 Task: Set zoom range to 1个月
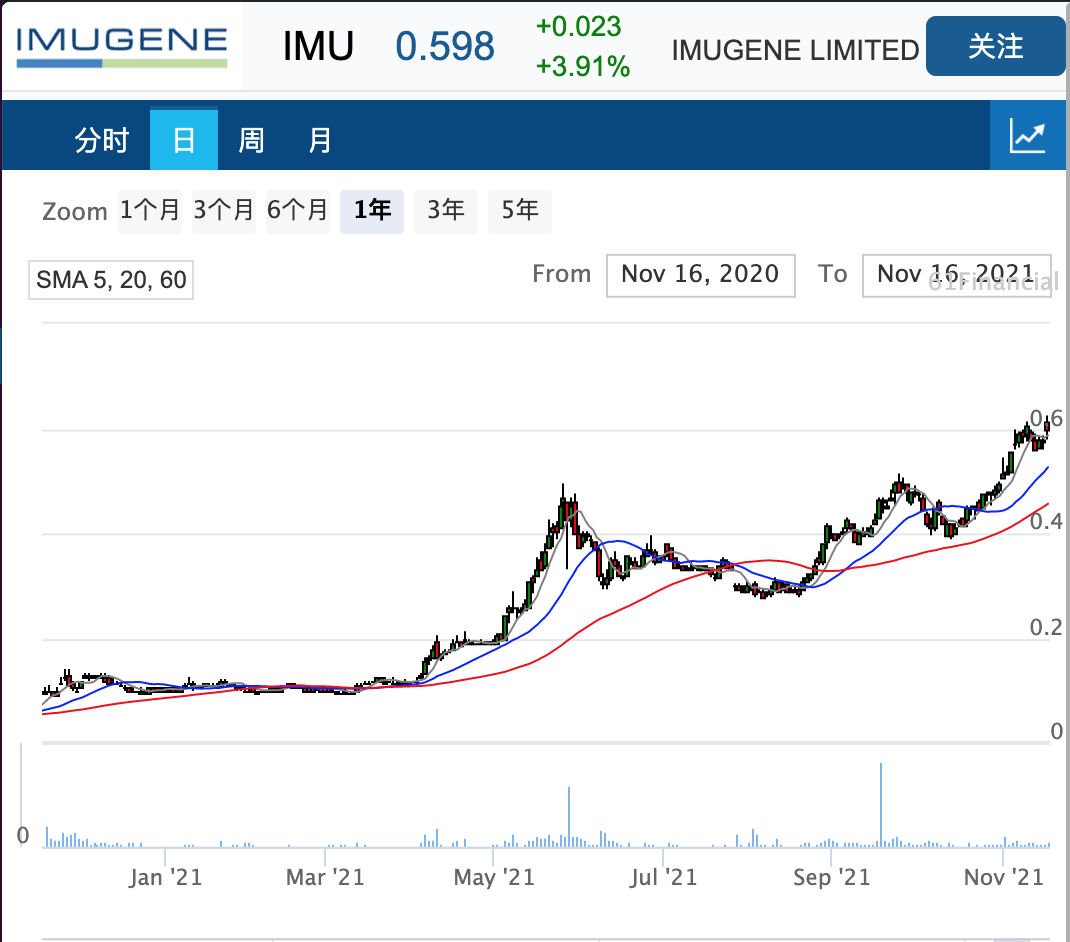(150, 210)
